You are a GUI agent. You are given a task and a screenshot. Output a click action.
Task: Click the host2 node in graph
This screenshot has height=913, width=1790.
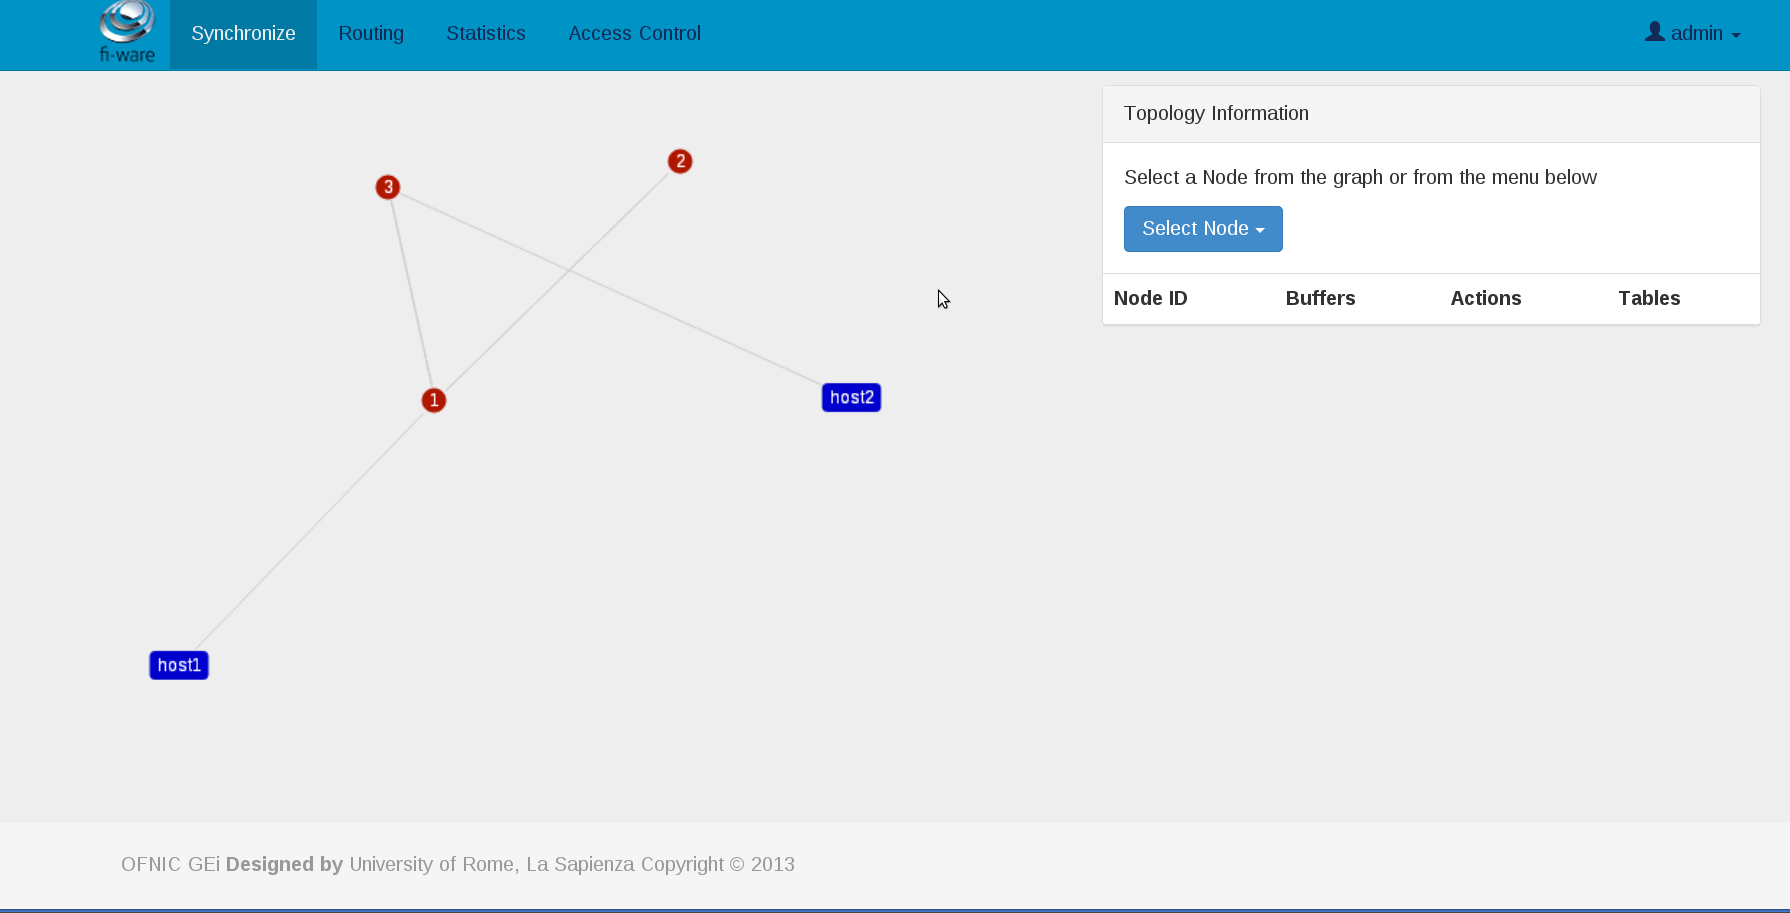[851, 397]
